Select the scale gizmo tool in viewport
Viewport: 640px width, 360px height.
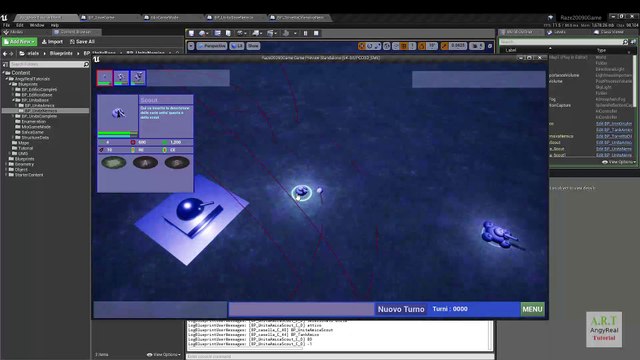377,46
